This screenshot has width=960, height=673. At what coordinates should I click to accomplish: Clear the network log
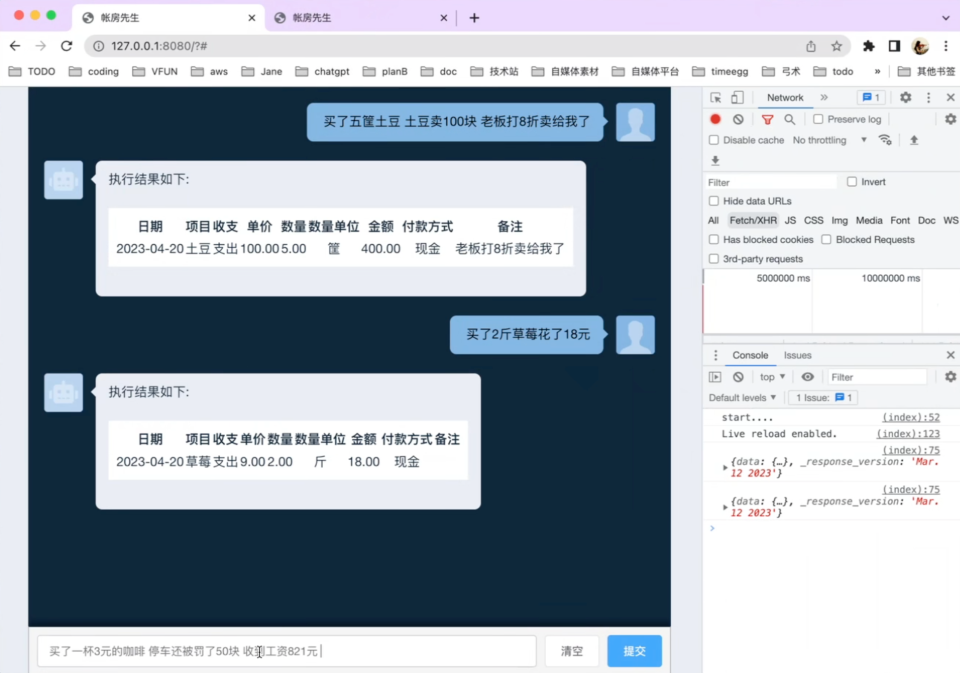pos(738,119)
